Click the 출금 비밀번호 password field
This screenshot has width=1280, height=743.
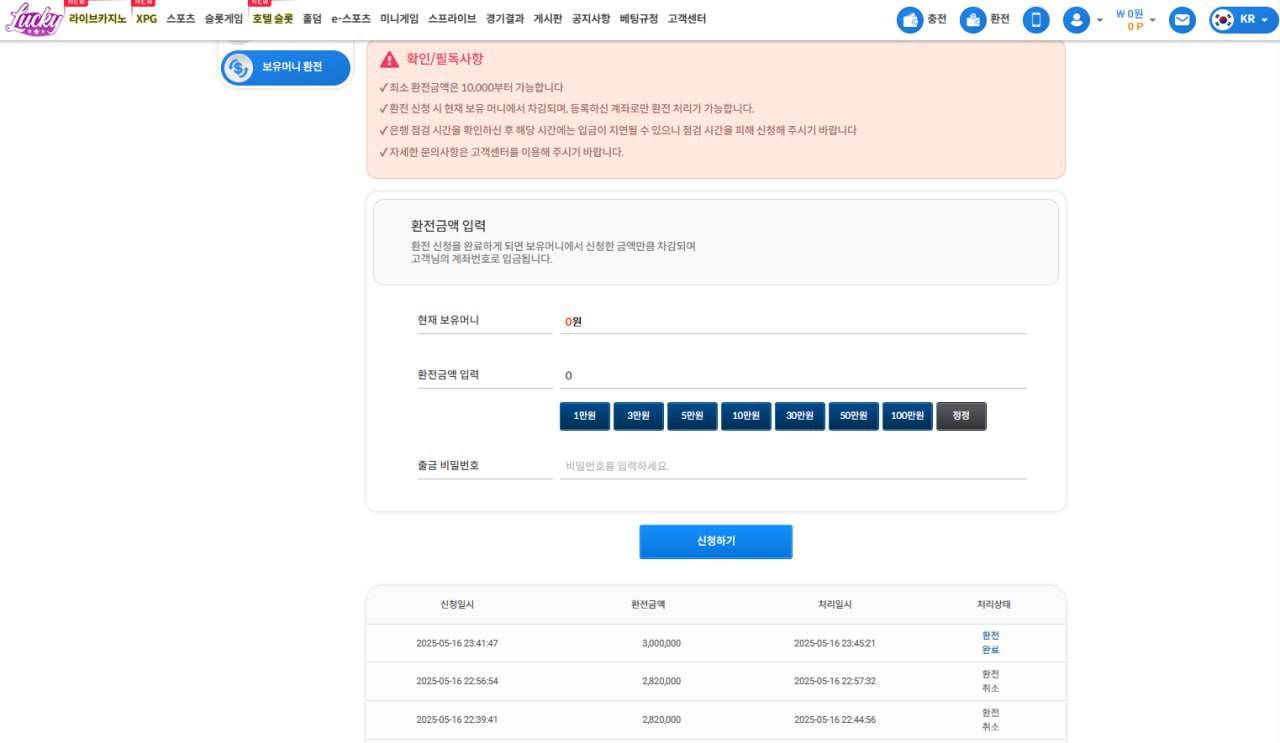(x=792, y=466)
